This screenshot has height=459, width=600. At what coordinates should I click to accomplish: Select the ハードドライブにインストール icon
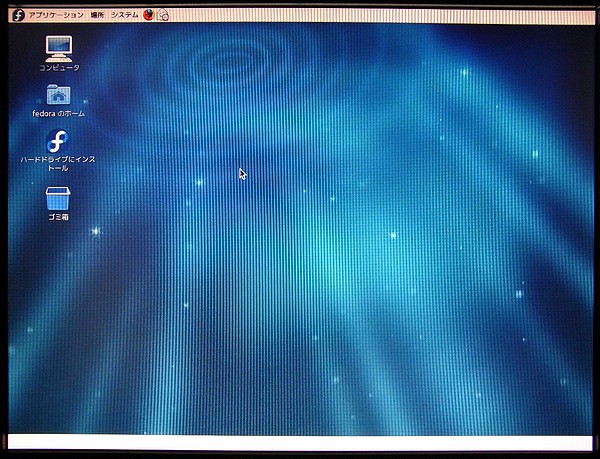57,141
